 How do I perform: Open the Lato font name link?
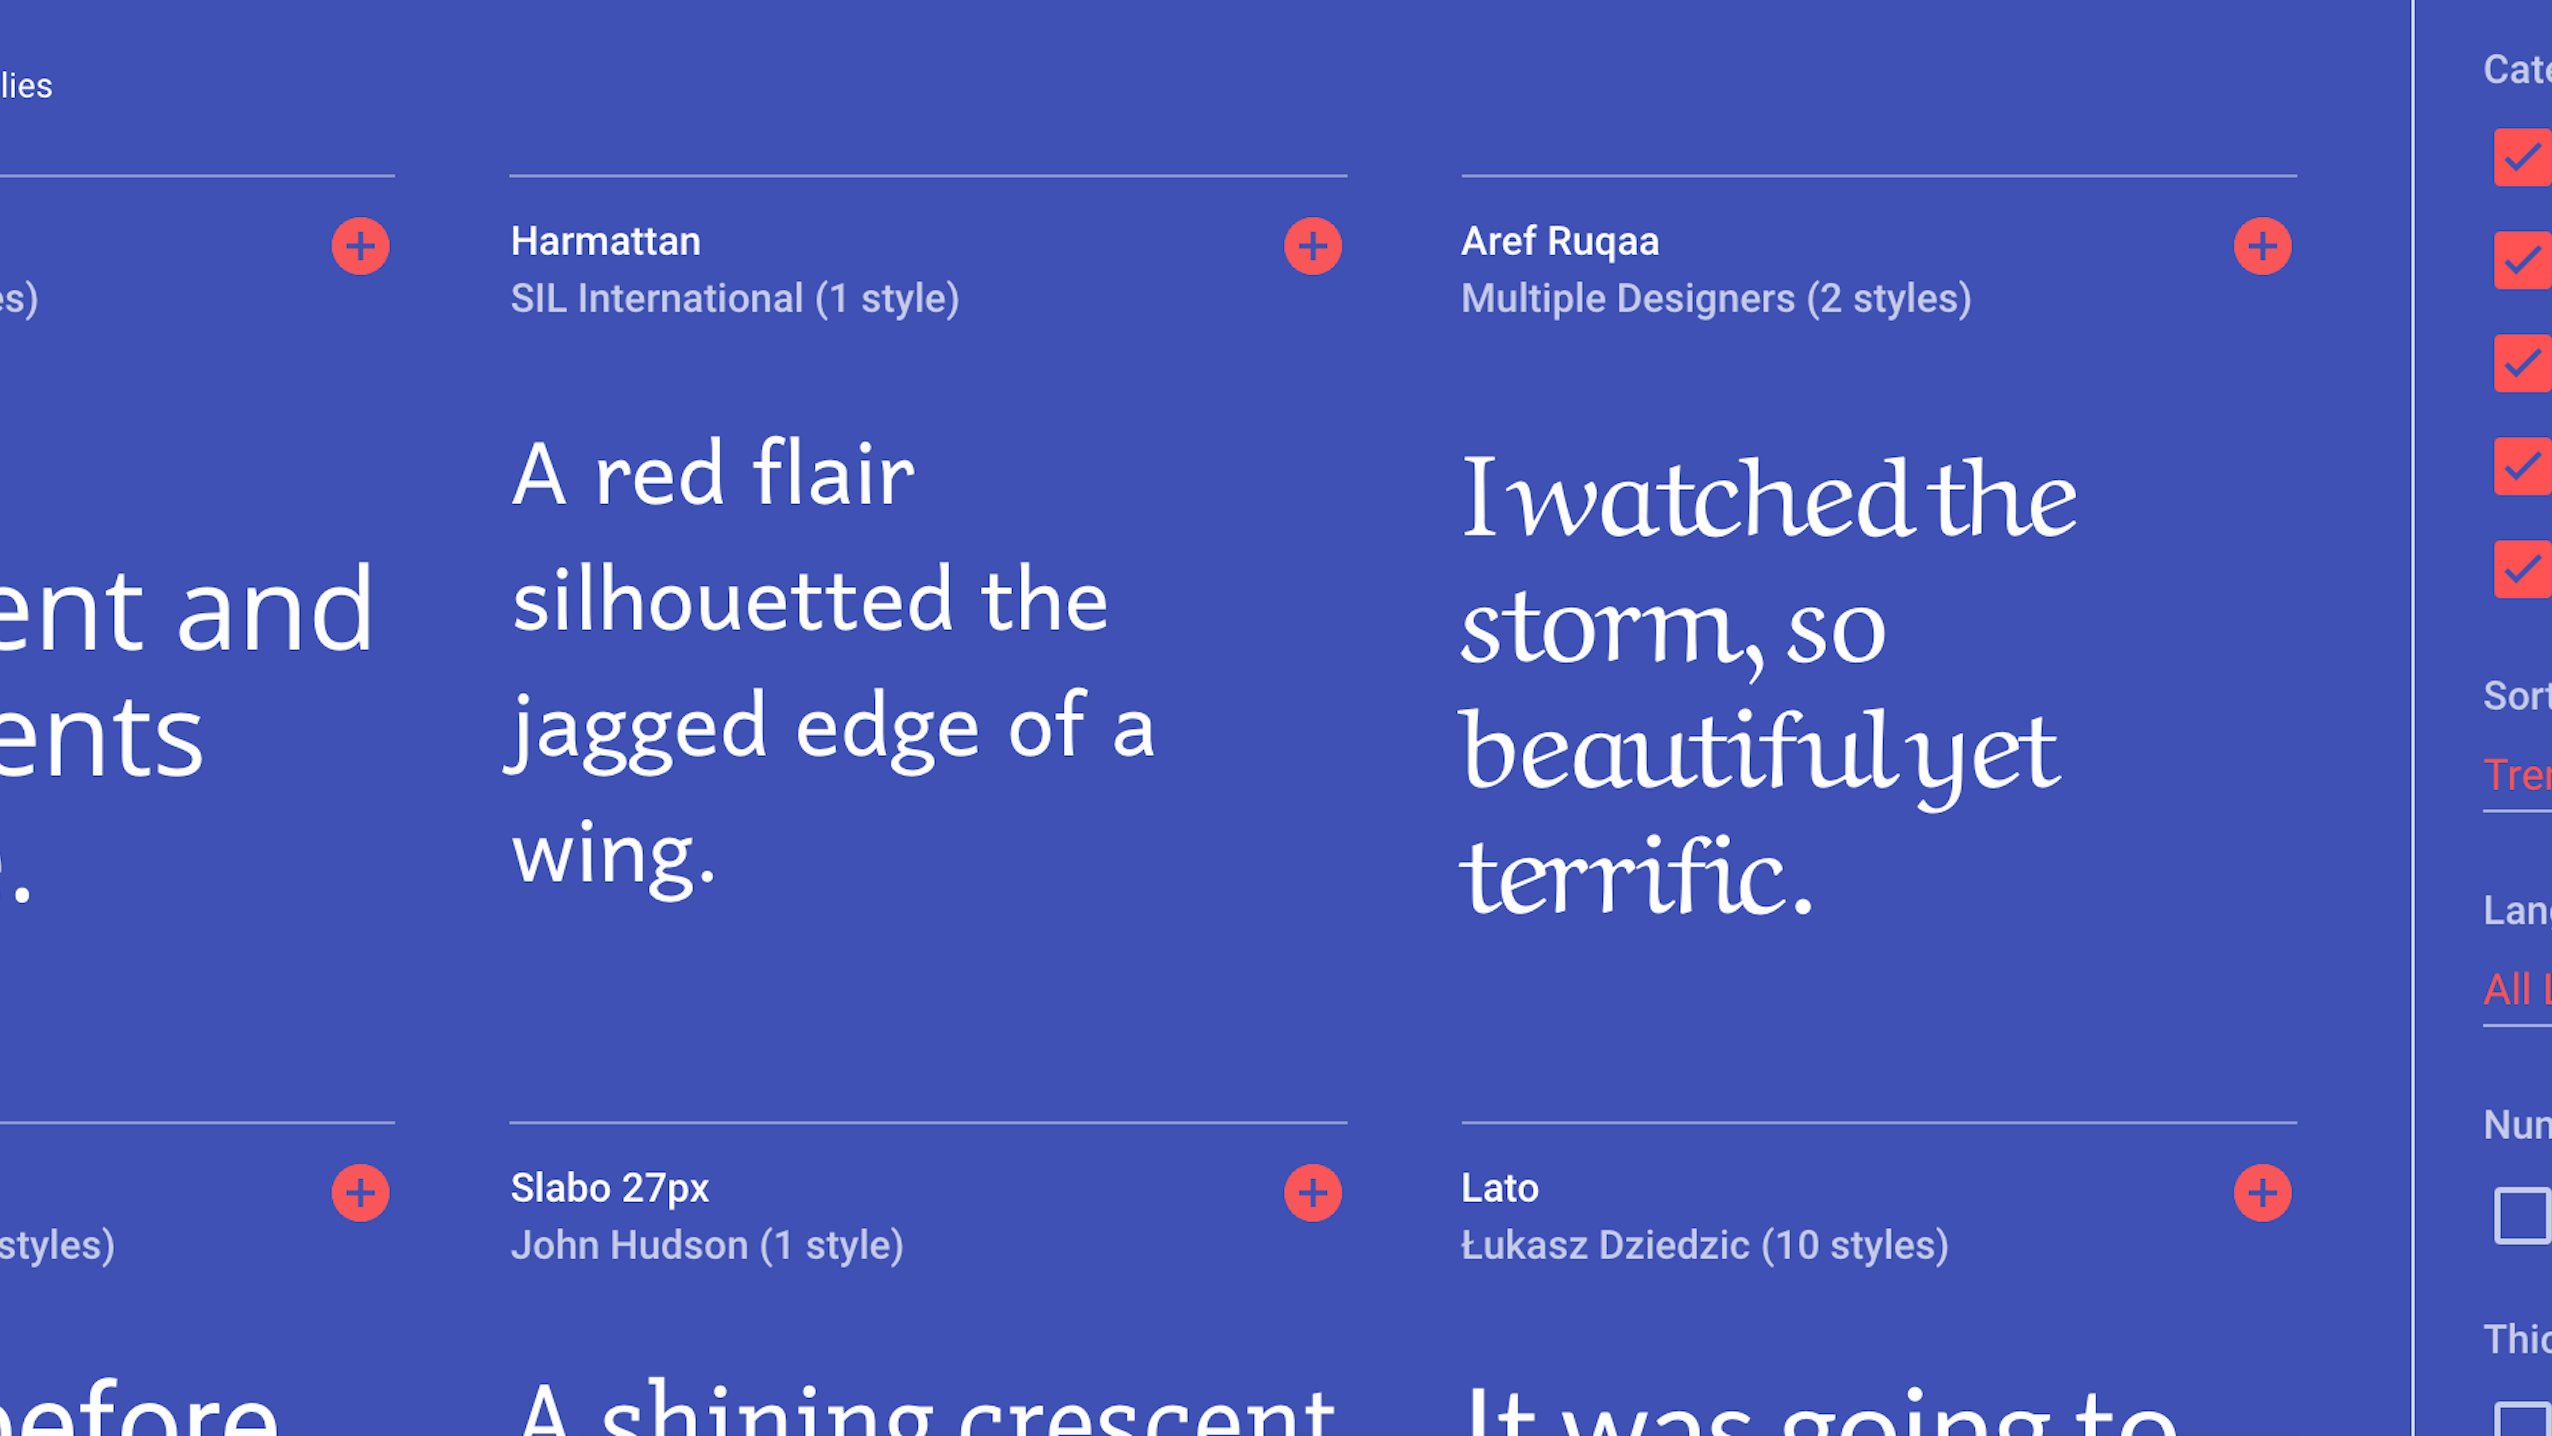point(1499,1188)
